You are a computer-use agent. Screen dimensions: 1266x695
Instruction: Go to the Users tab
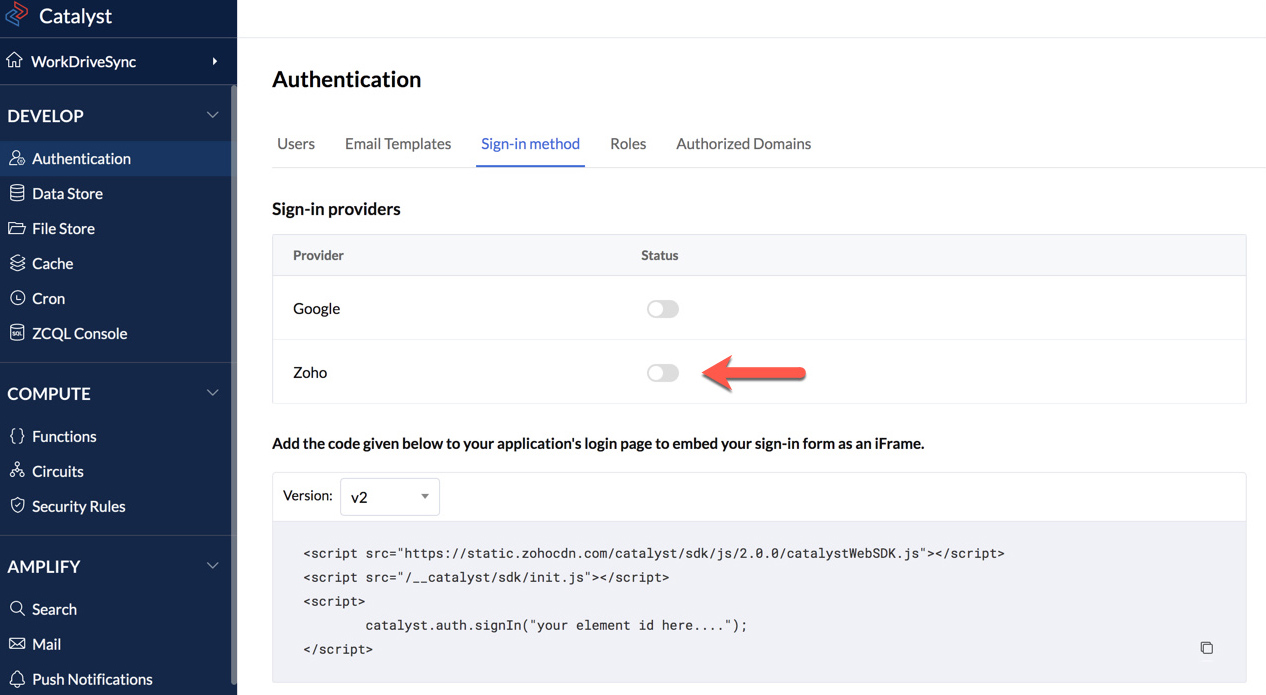(x=295, y=143)
